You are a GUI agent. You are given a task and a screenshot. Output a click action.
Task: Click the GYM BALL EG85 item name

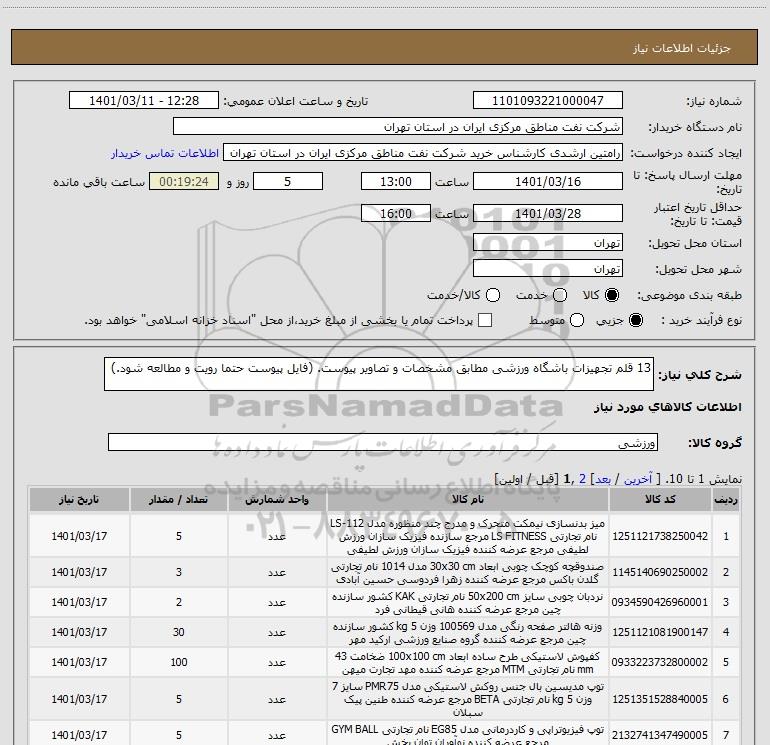pyautogui.click(x=468, y=735)
